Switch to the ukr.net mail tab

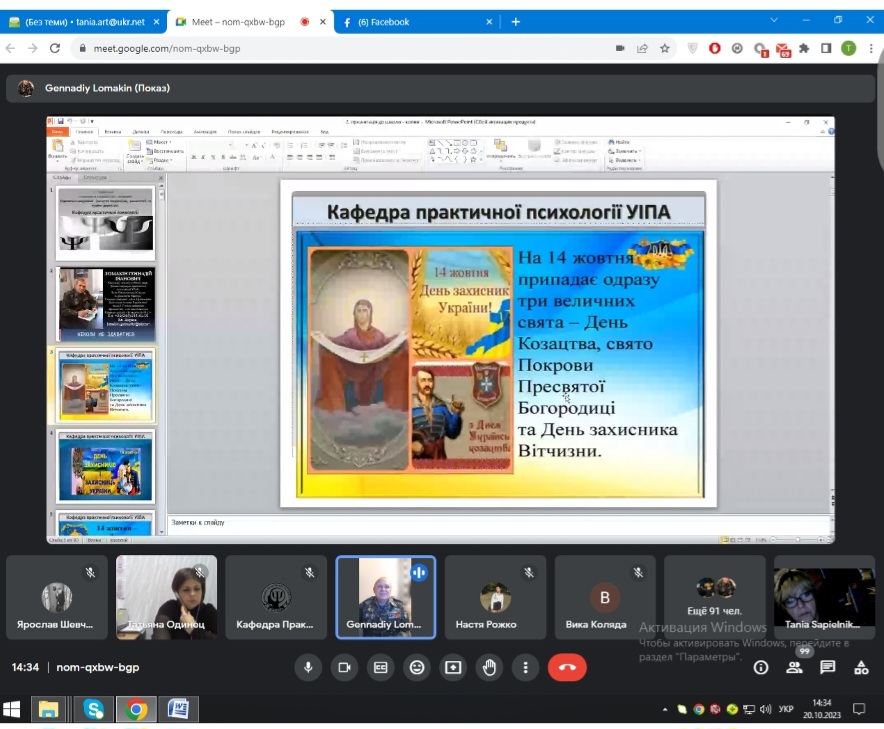[x=85, y=22]
